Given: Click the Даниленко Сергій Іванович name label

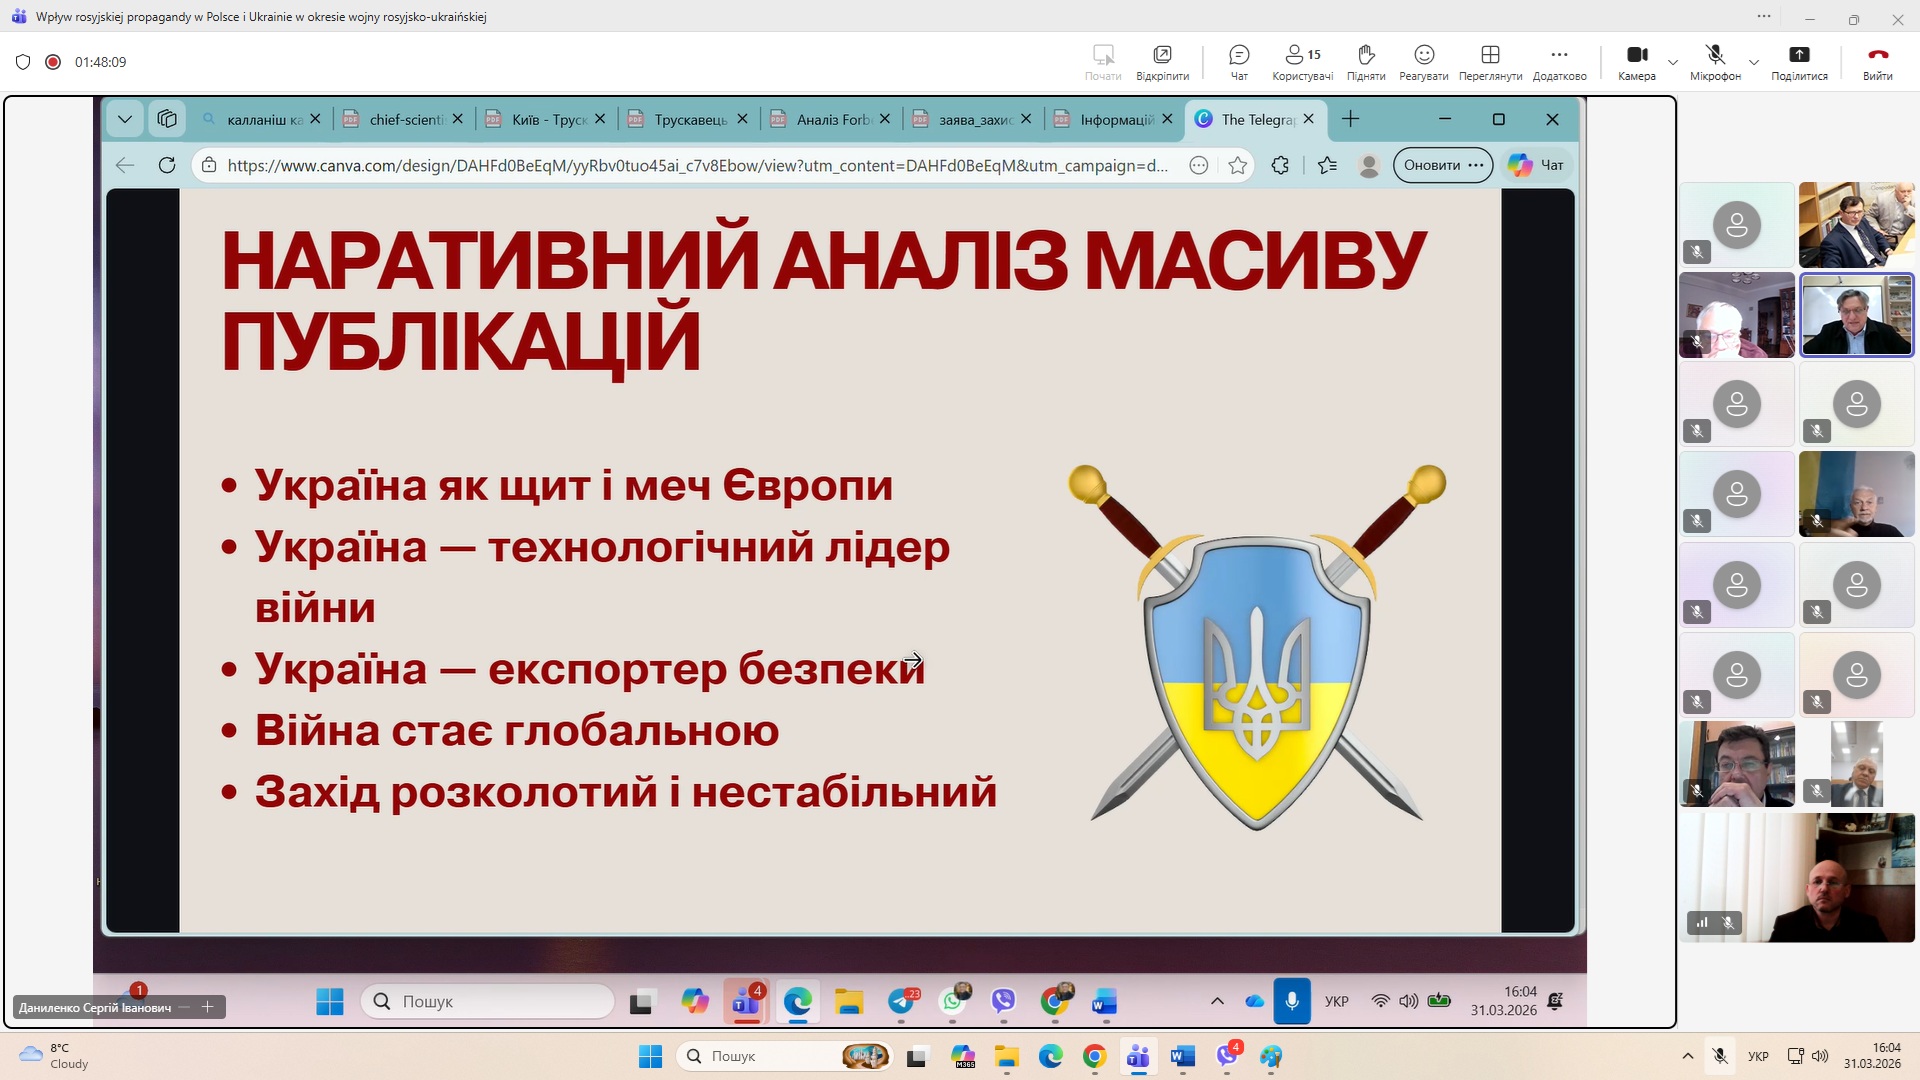Looking at the screenshot, I should pyautogui.click(x=95, y=1007).
